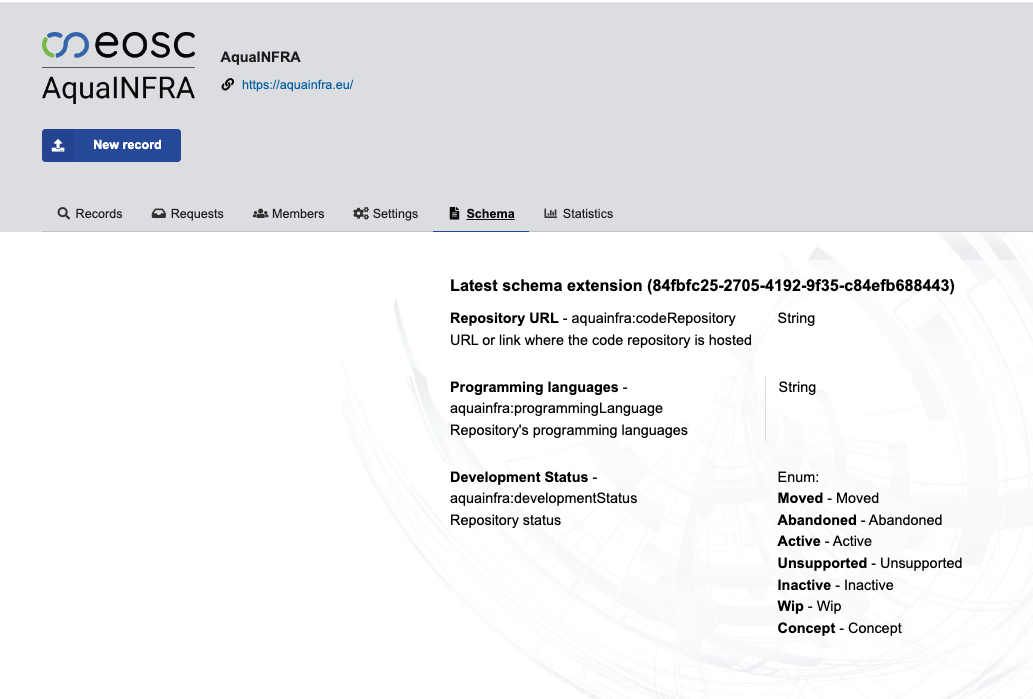This screenshot has width=1033, height=699.
Task: Click the 'Unsupported - Unsupported' enum value
Action: (x=870, y=563)
